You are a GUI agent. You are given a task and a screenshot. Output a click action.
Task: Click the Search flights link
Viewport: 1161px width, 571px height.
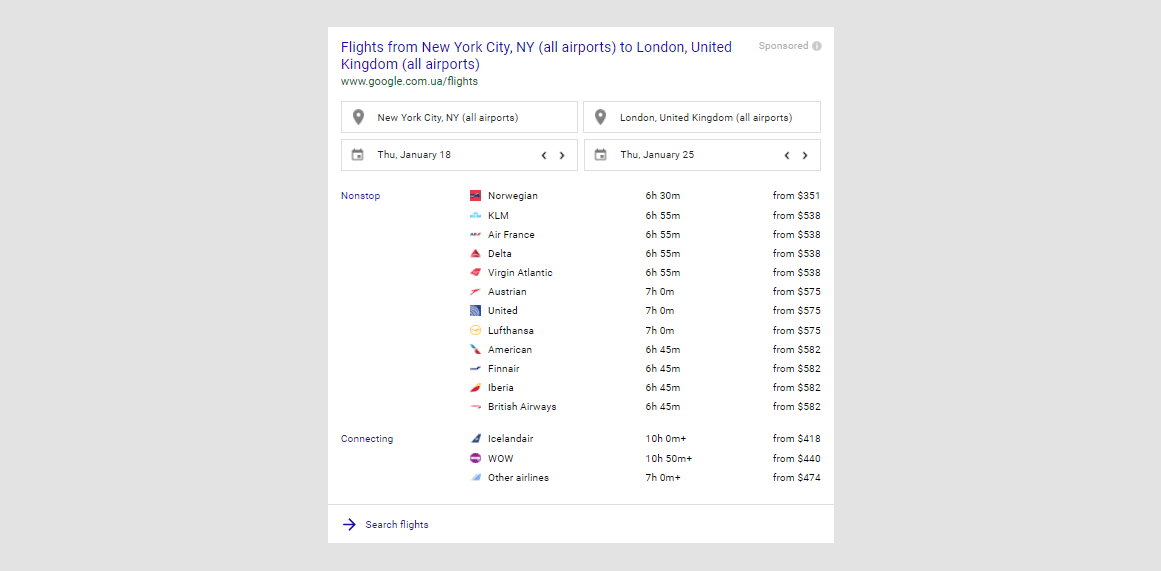coord(396,524)
